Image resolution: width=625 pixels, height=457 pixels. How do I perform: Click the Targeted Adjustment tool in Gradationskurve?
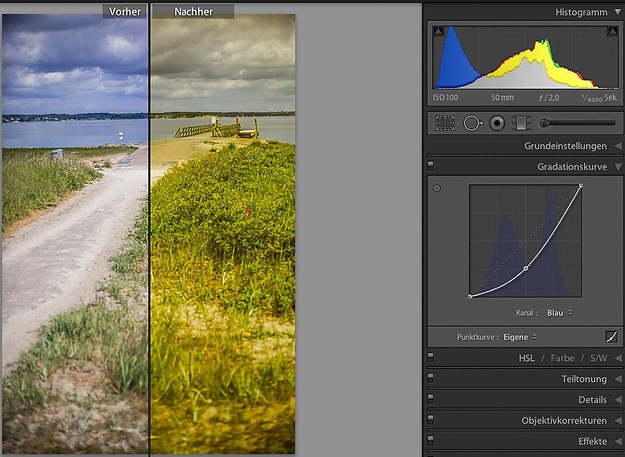(437, 189)
